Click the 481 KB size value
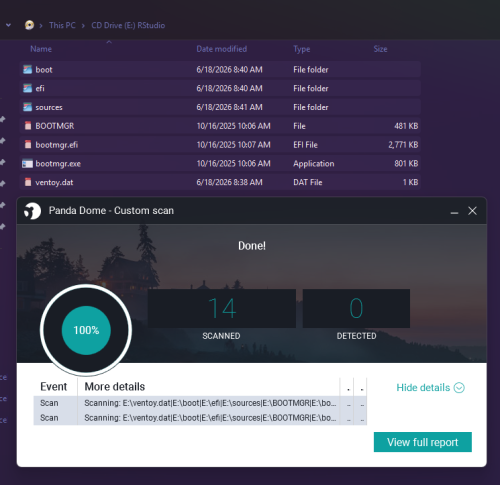The image size is (500, 485). click(x=406, y=126)
